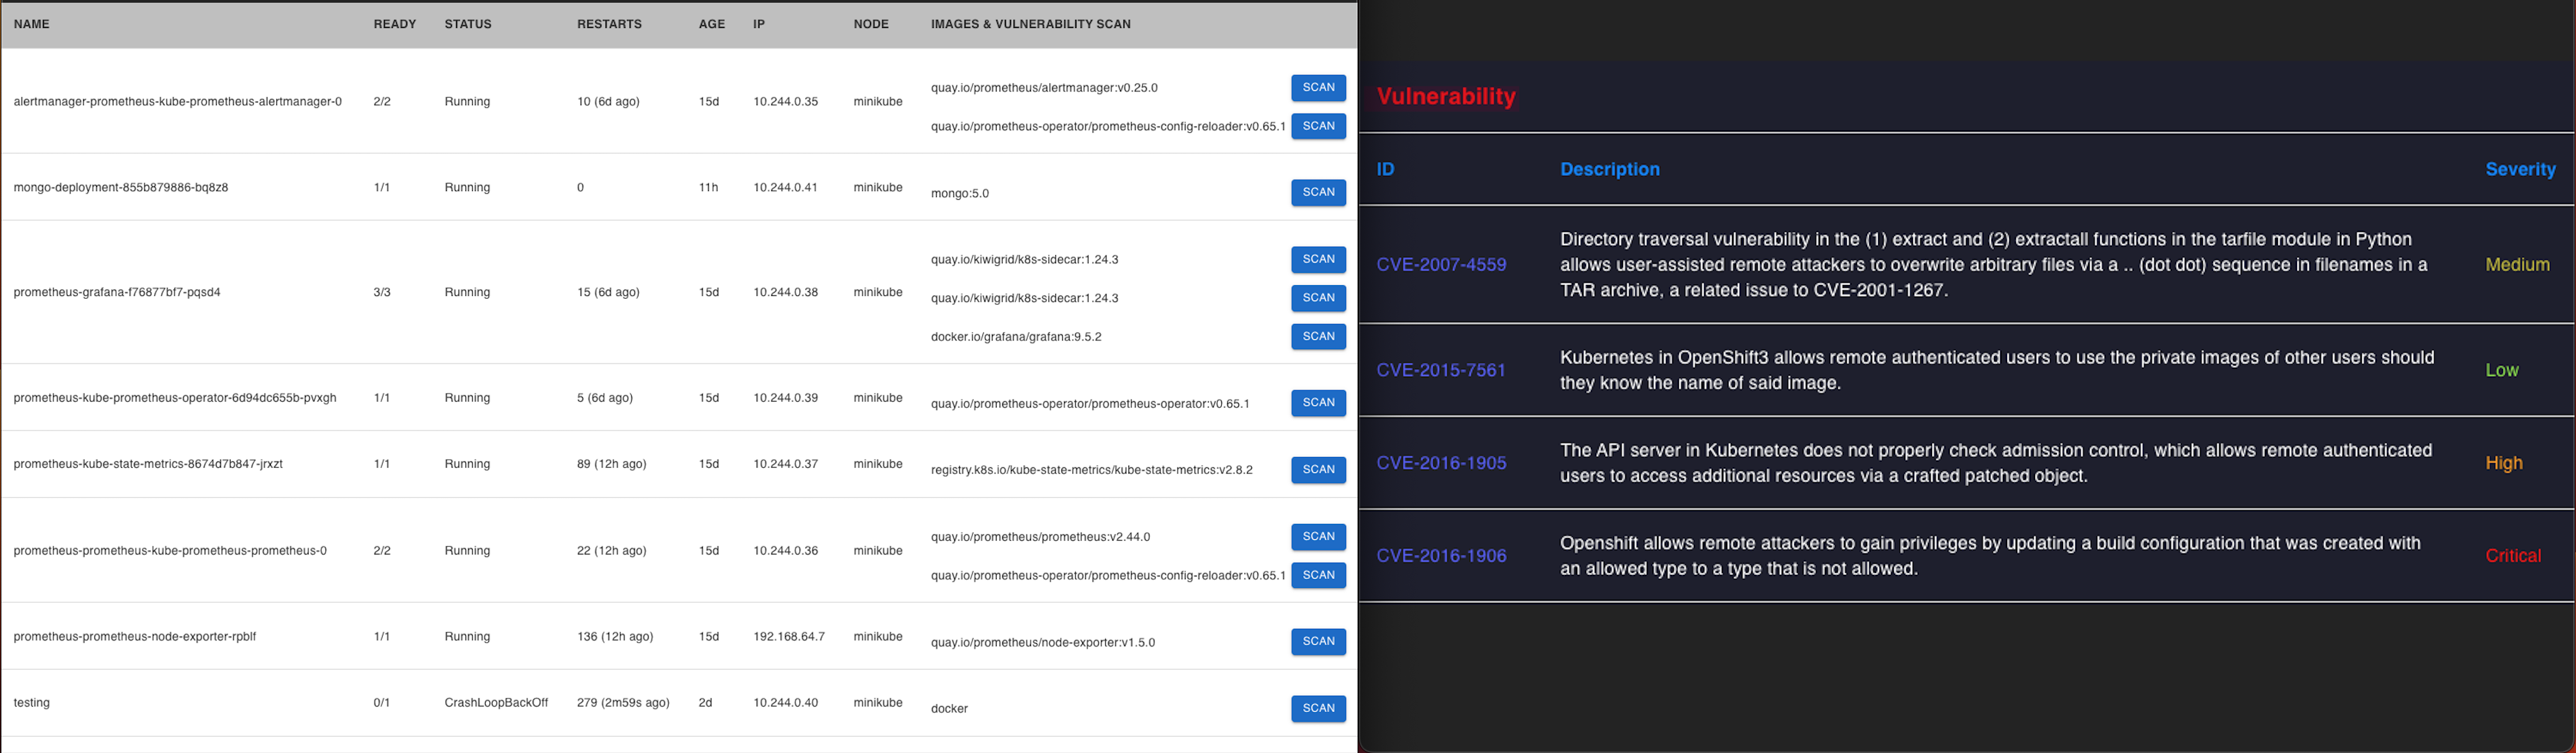Select the prometheus-prometheus-node-exporter-rpblf pod name

coord(135,637)
